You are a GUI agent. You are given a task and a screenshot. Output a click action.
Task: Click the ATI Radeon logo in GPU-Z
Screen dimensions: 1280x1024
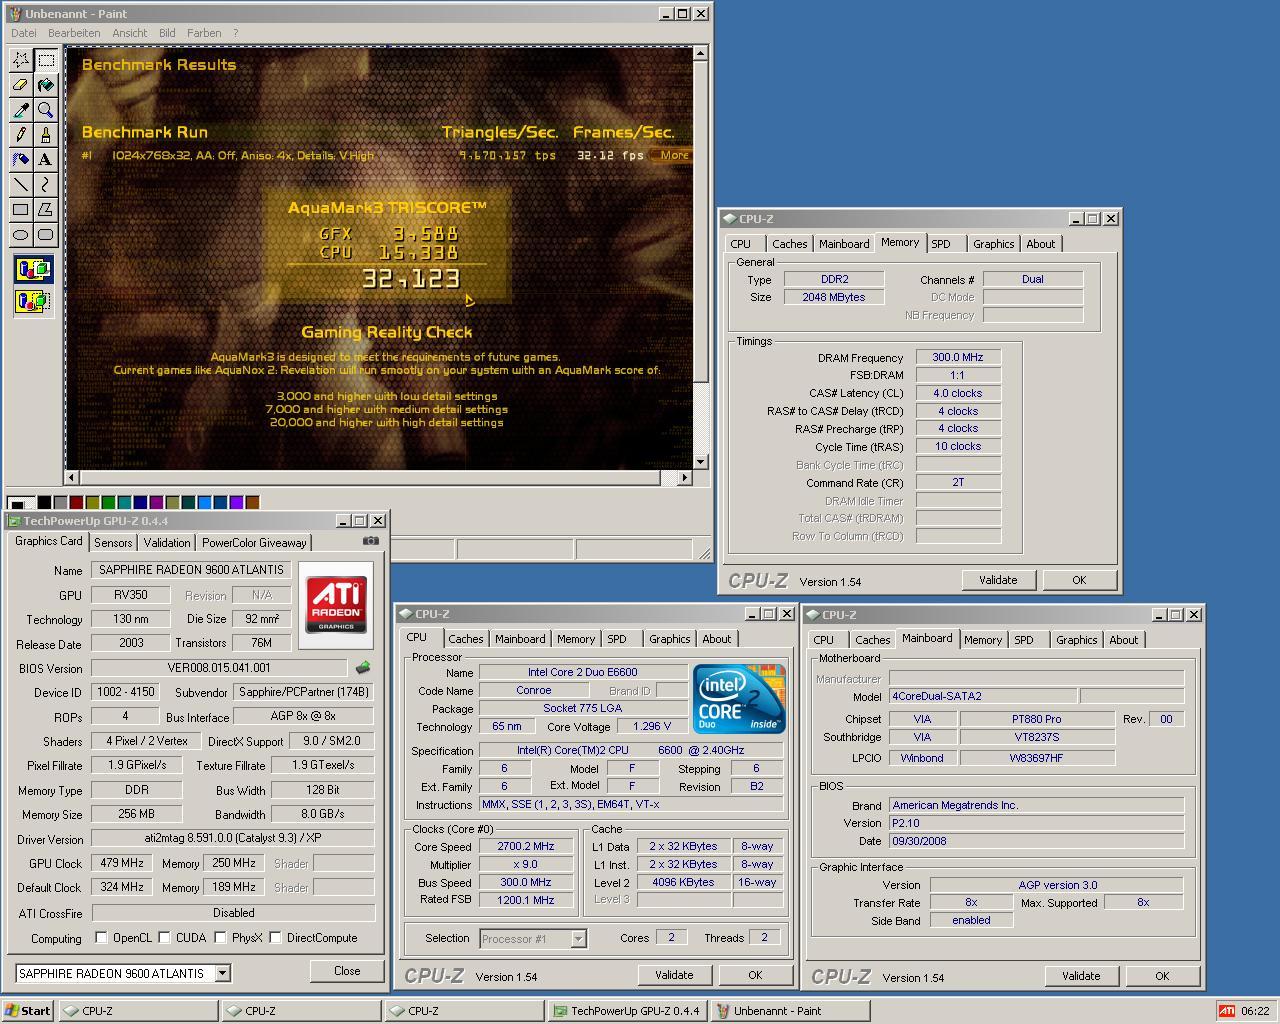pyautogui.click(x=336, y=605)
